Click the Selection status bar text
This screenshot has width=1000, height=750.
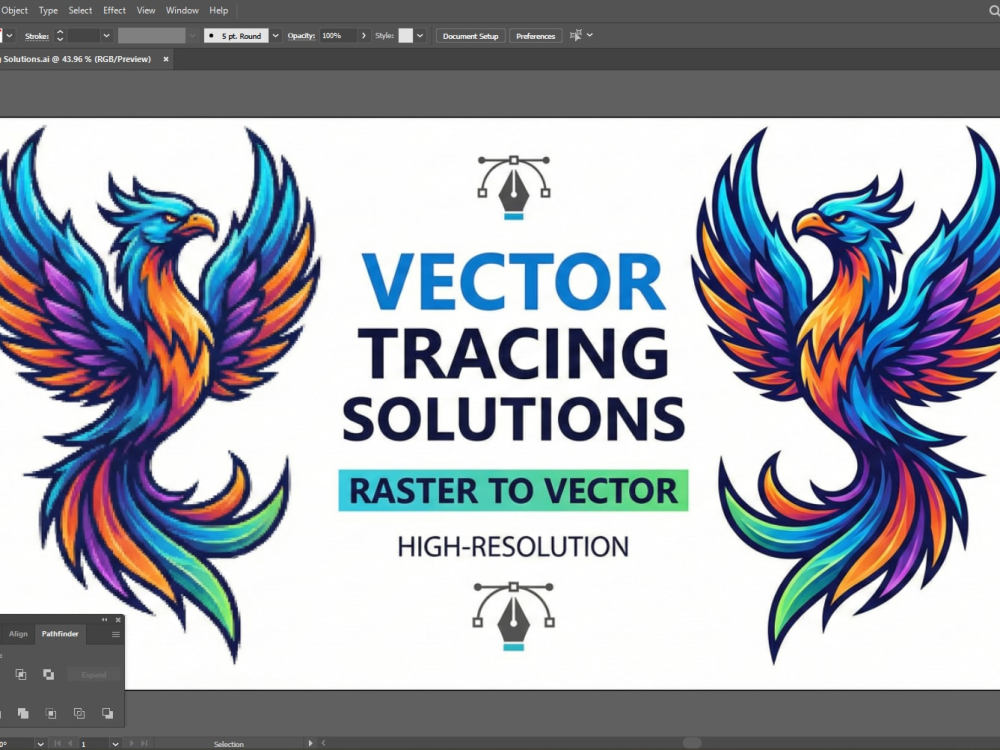coord(228,744)
